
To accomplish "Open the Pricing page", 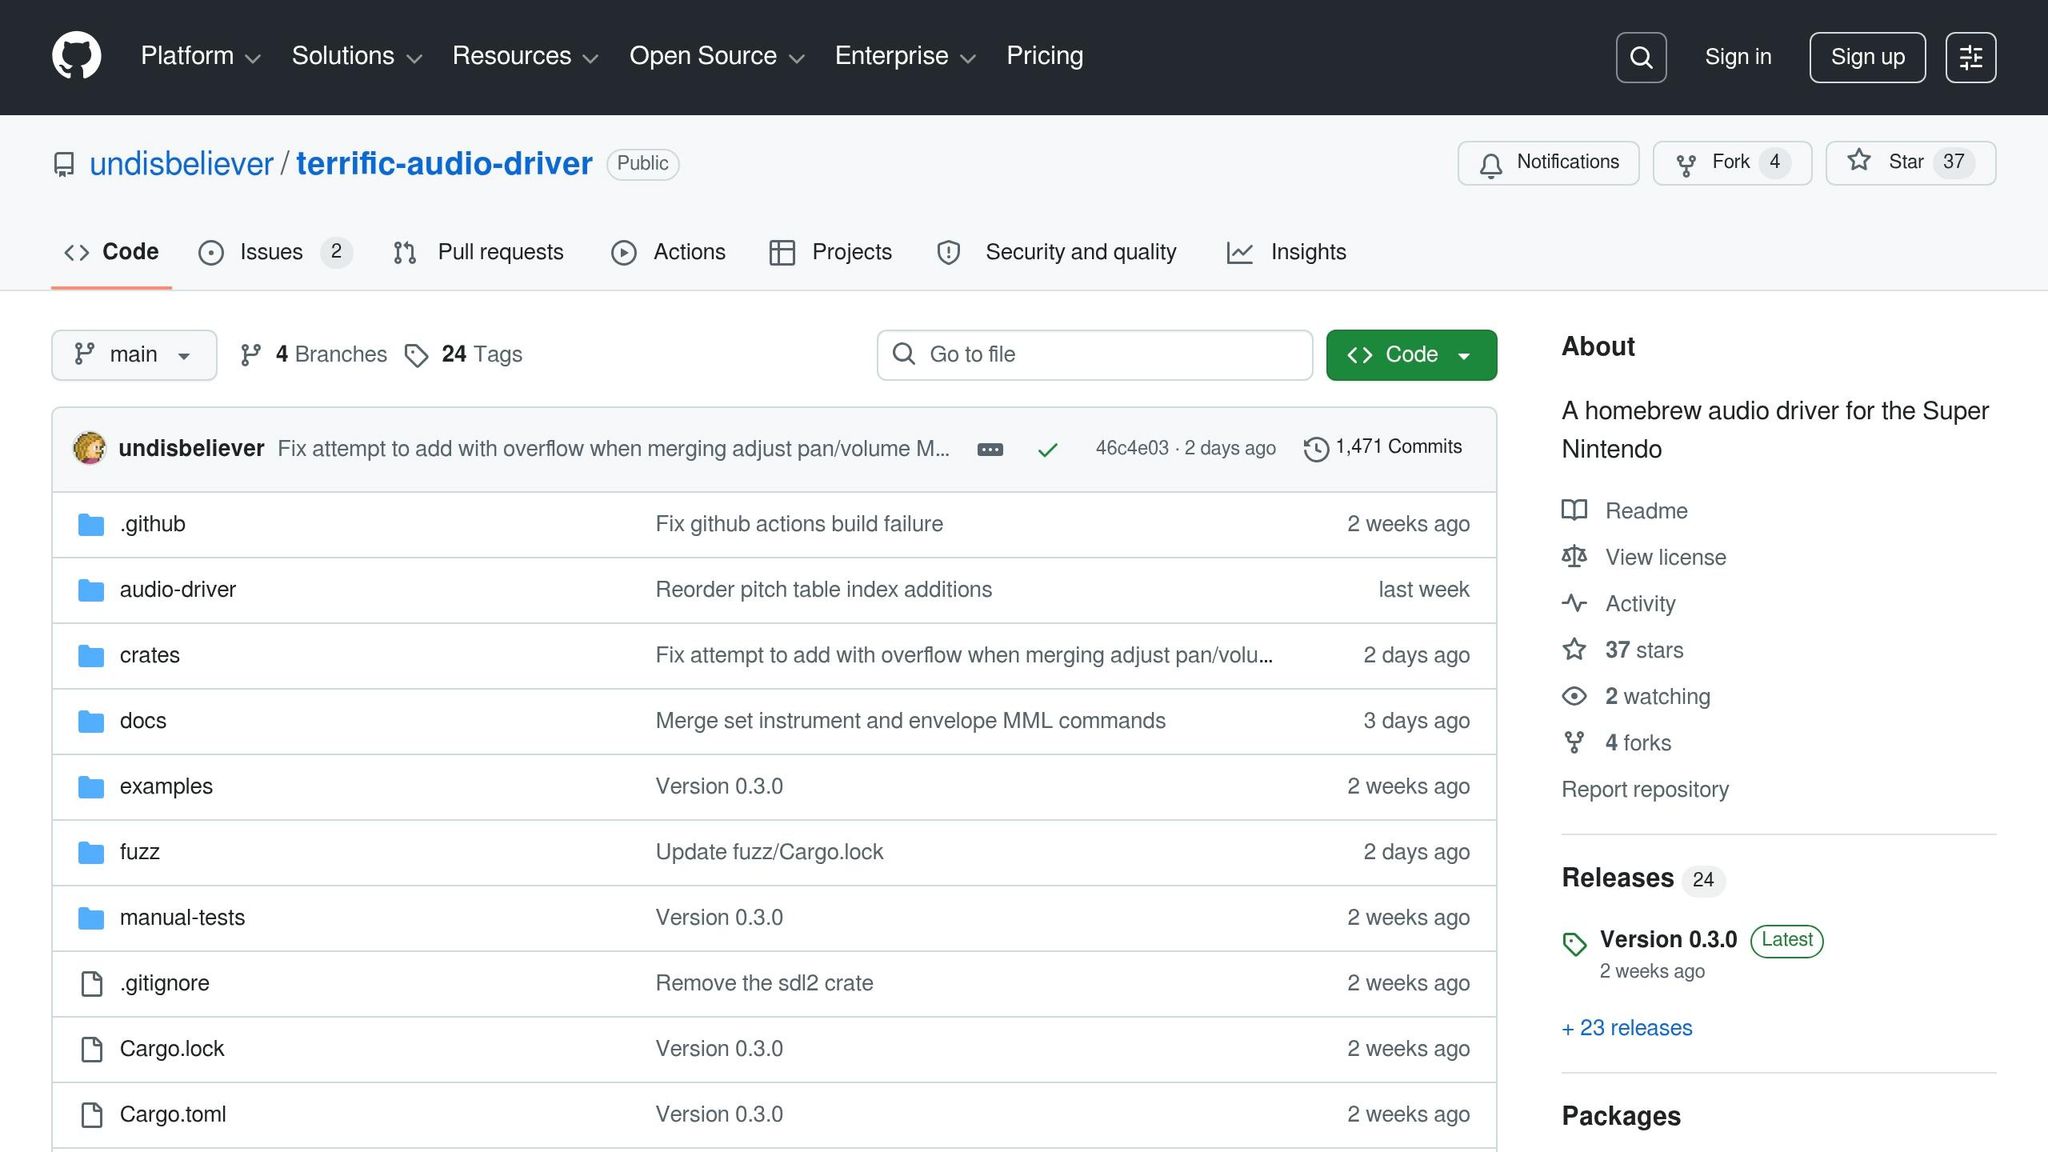I will coord(1044,56).
